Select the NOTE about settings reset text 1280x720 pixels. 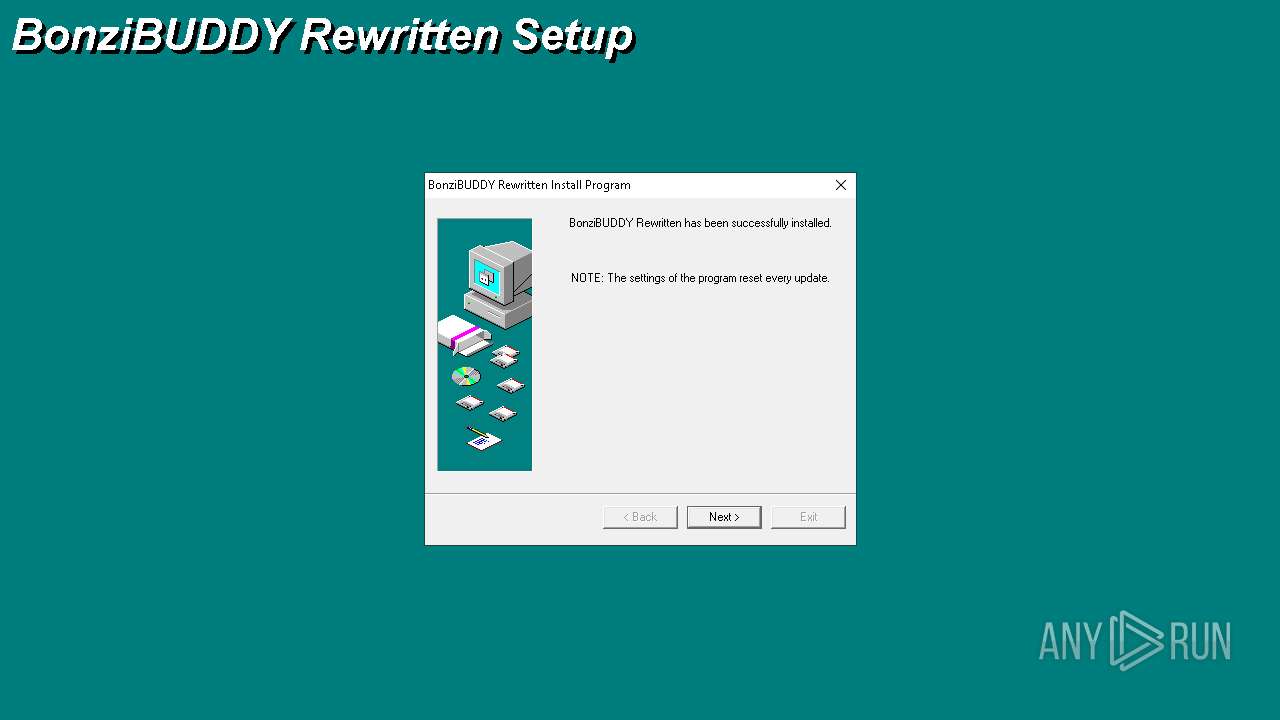(700, 278)
